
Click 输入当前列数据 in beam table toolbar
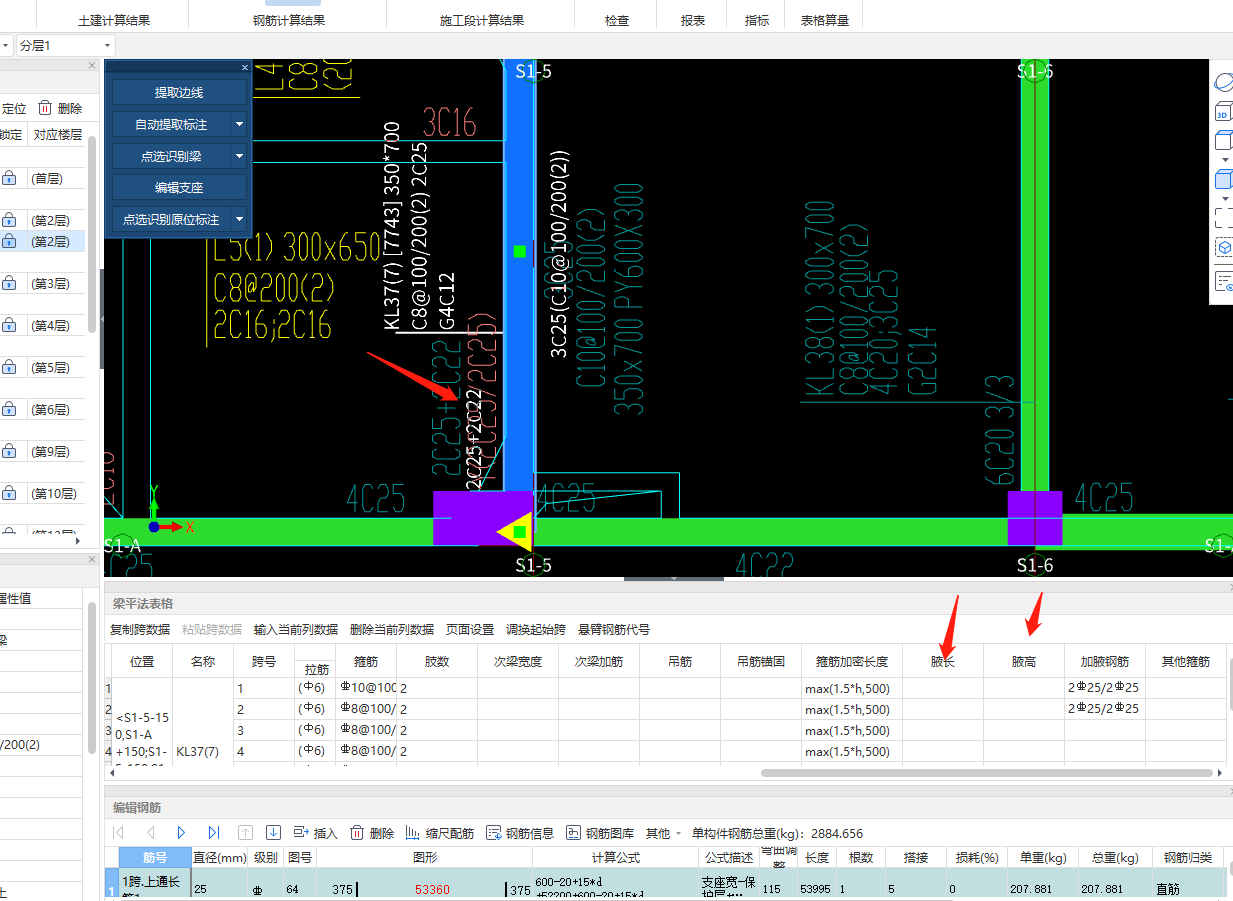click(x=296, y=629)
